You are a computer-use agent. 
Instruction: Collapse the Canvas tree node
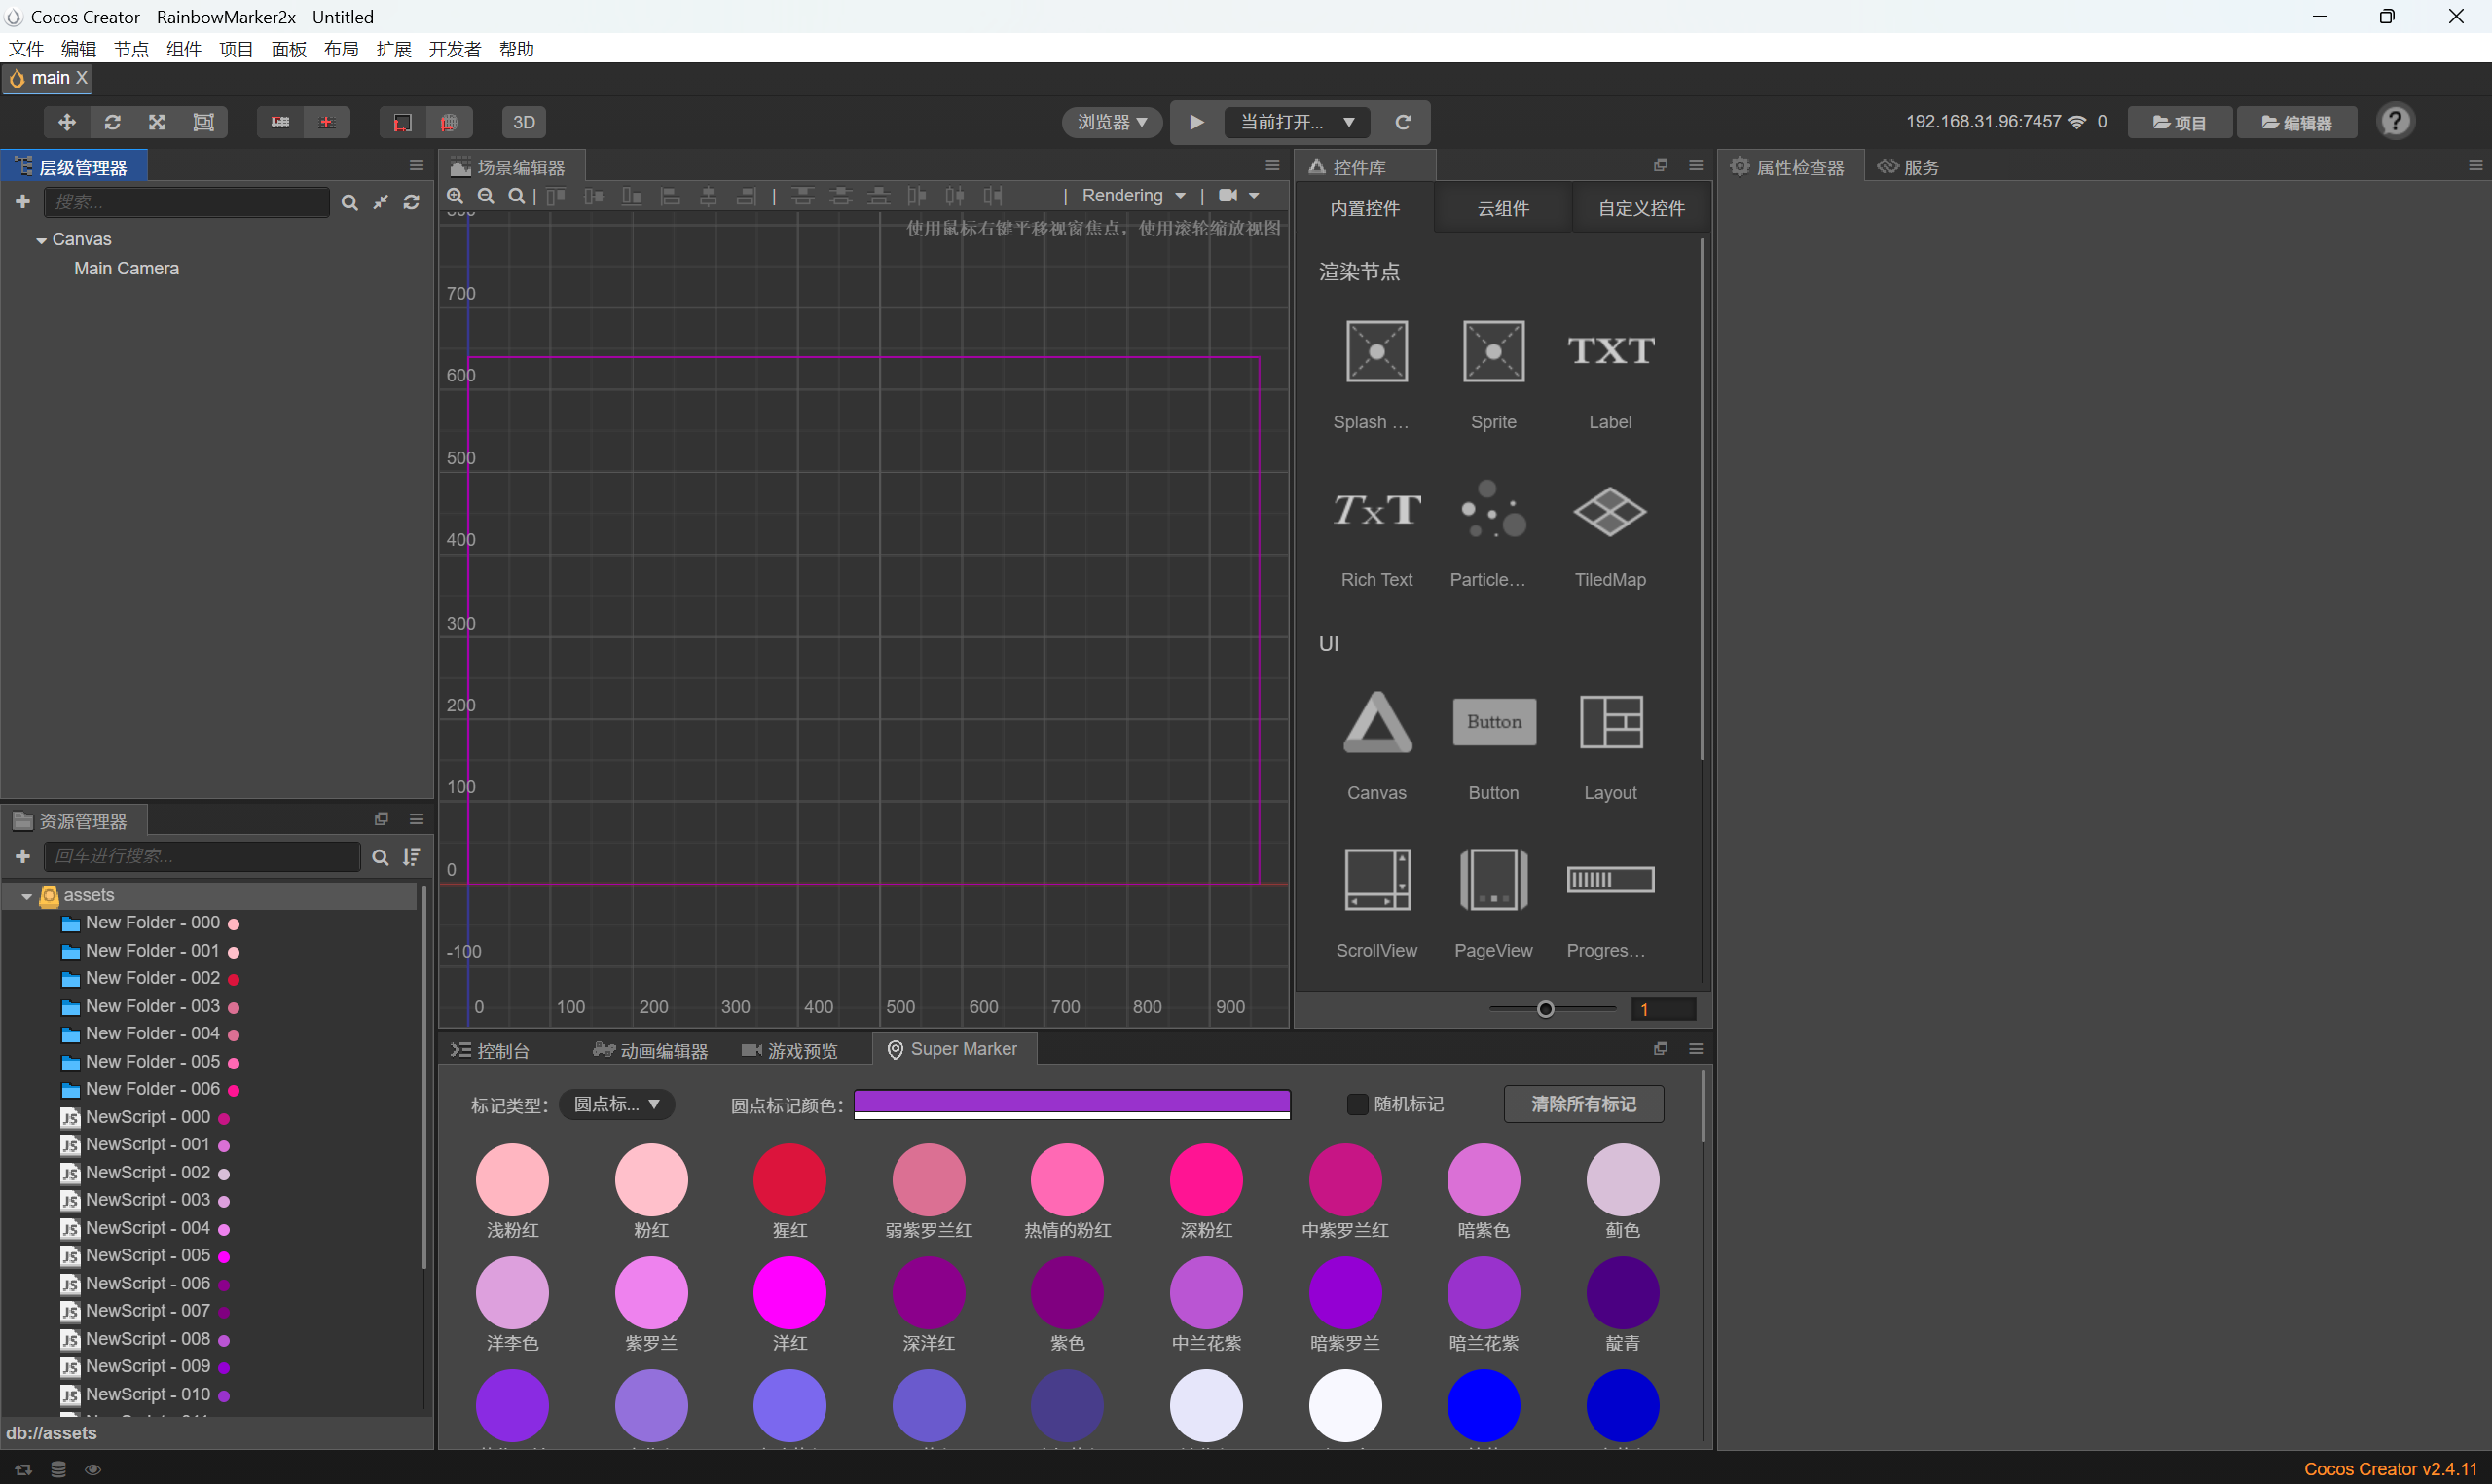pos(41,240)
